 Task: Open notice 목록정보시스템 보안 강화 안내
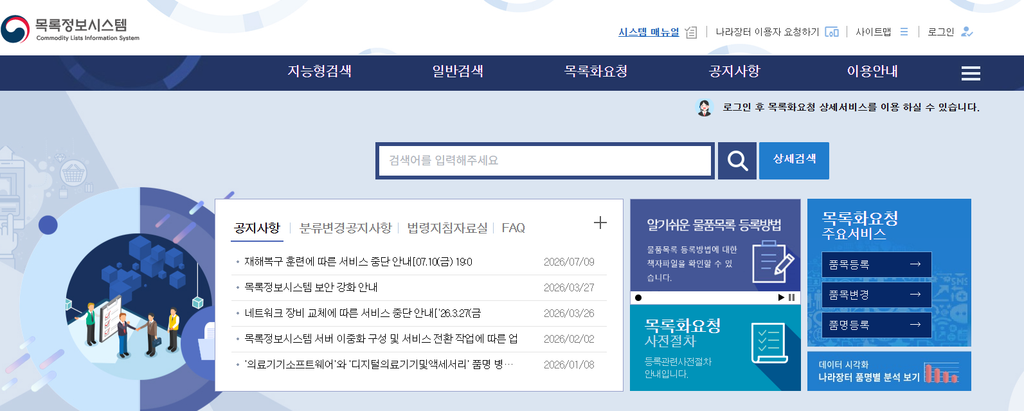[x=311, y=288]
